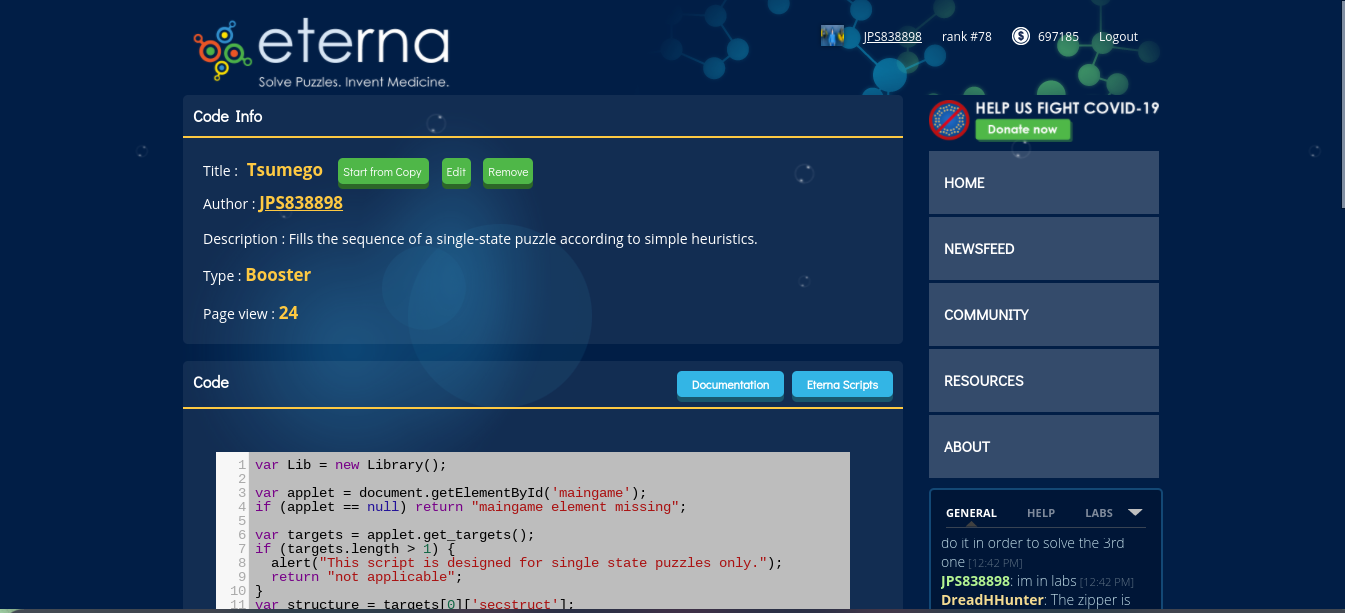Open user avatar thumbnail in header

pyautogui.click(x=832, y=36)
